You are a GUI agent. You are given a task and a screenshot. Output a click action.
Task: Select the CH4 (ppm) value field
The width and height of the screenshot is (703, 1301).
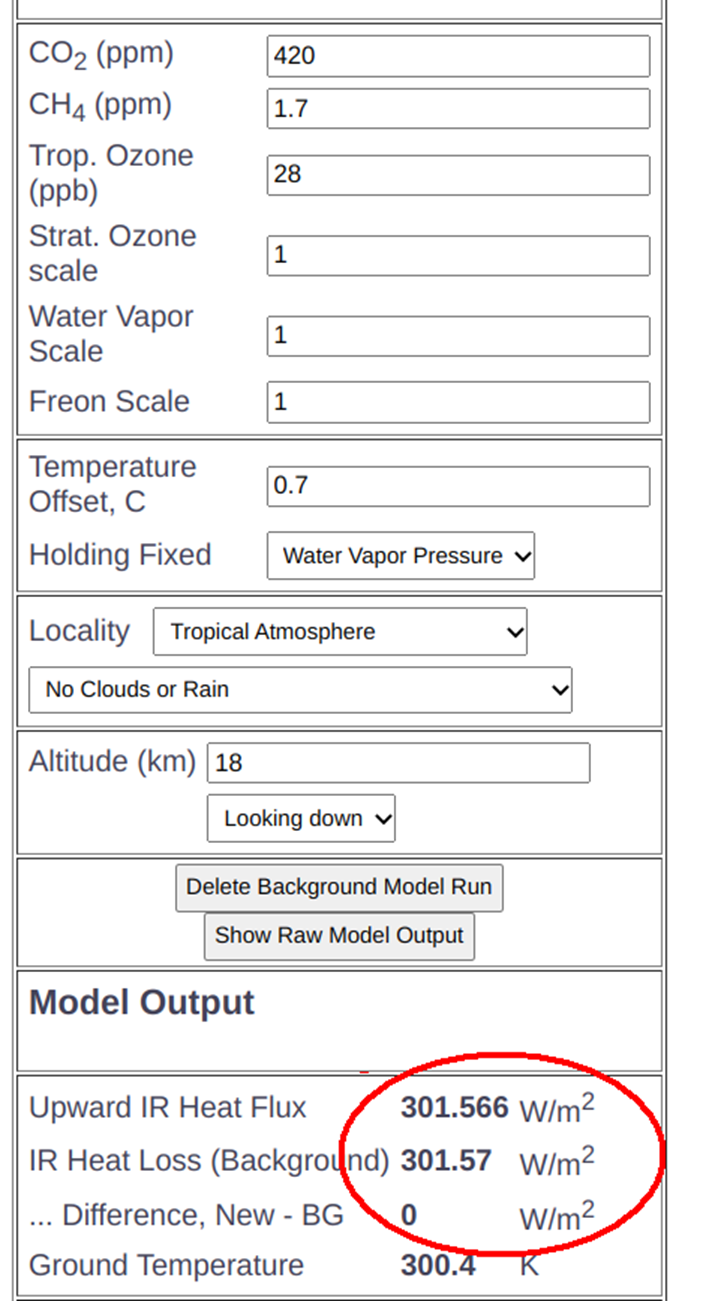pos(458,108)
